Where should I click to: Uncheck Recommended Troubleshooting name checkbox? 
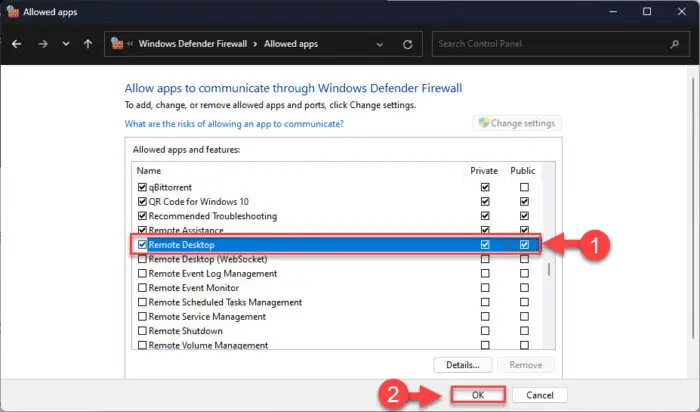[142, 216]
